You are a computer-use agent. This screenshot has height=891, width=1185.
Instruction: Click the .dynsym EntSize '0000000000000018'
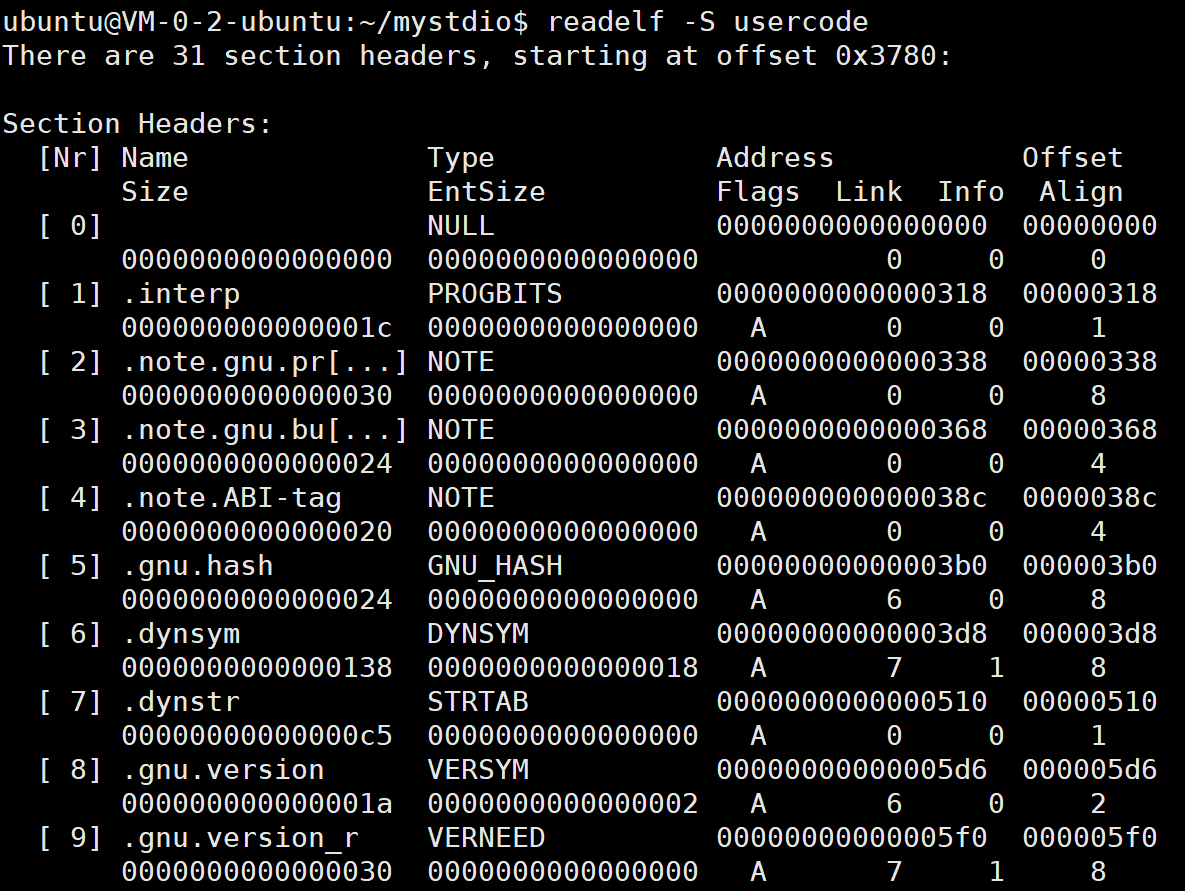tap(562, 667)
